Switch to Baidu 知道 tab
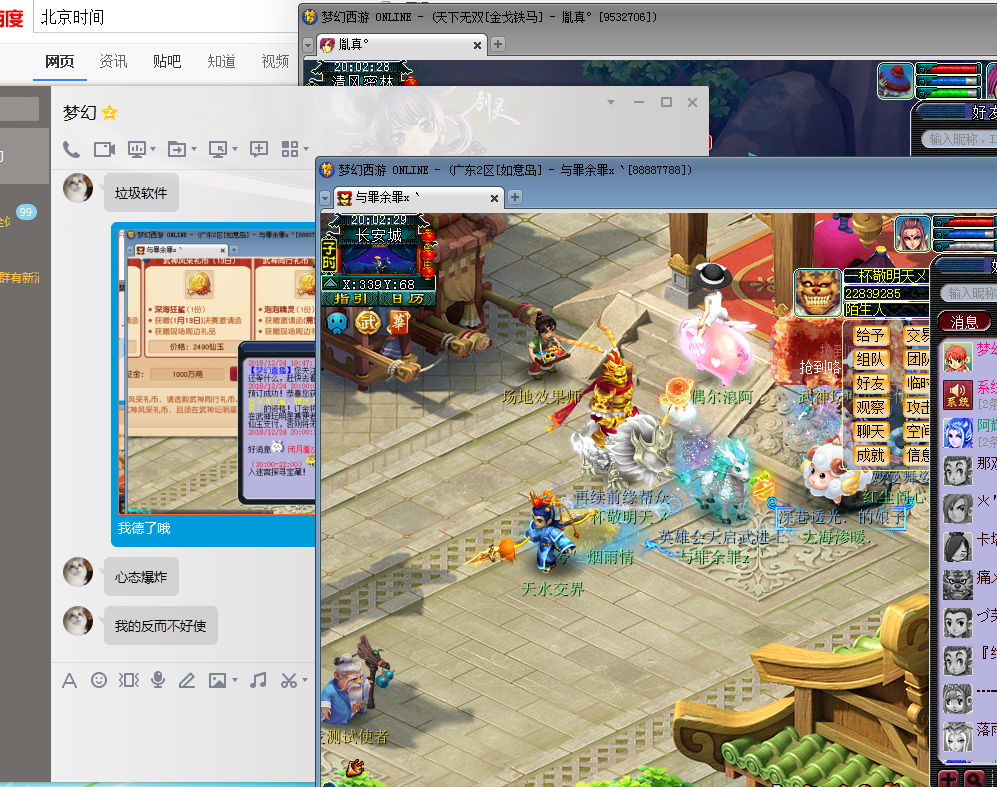Viewport: 997px width, 787px height. pyautogui.click(x=221, y=61)
